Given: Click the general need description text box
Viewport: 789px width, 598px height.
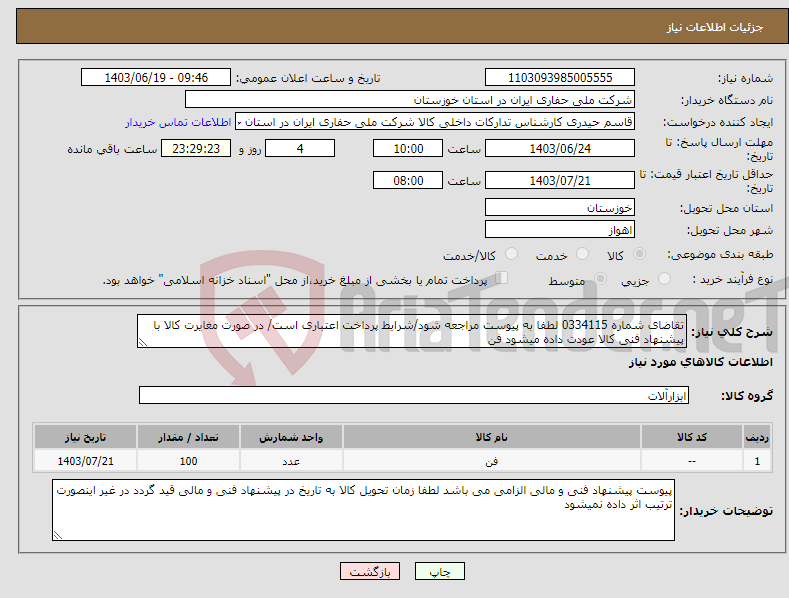Looking at the screenshot, I should tap(412, 331).
